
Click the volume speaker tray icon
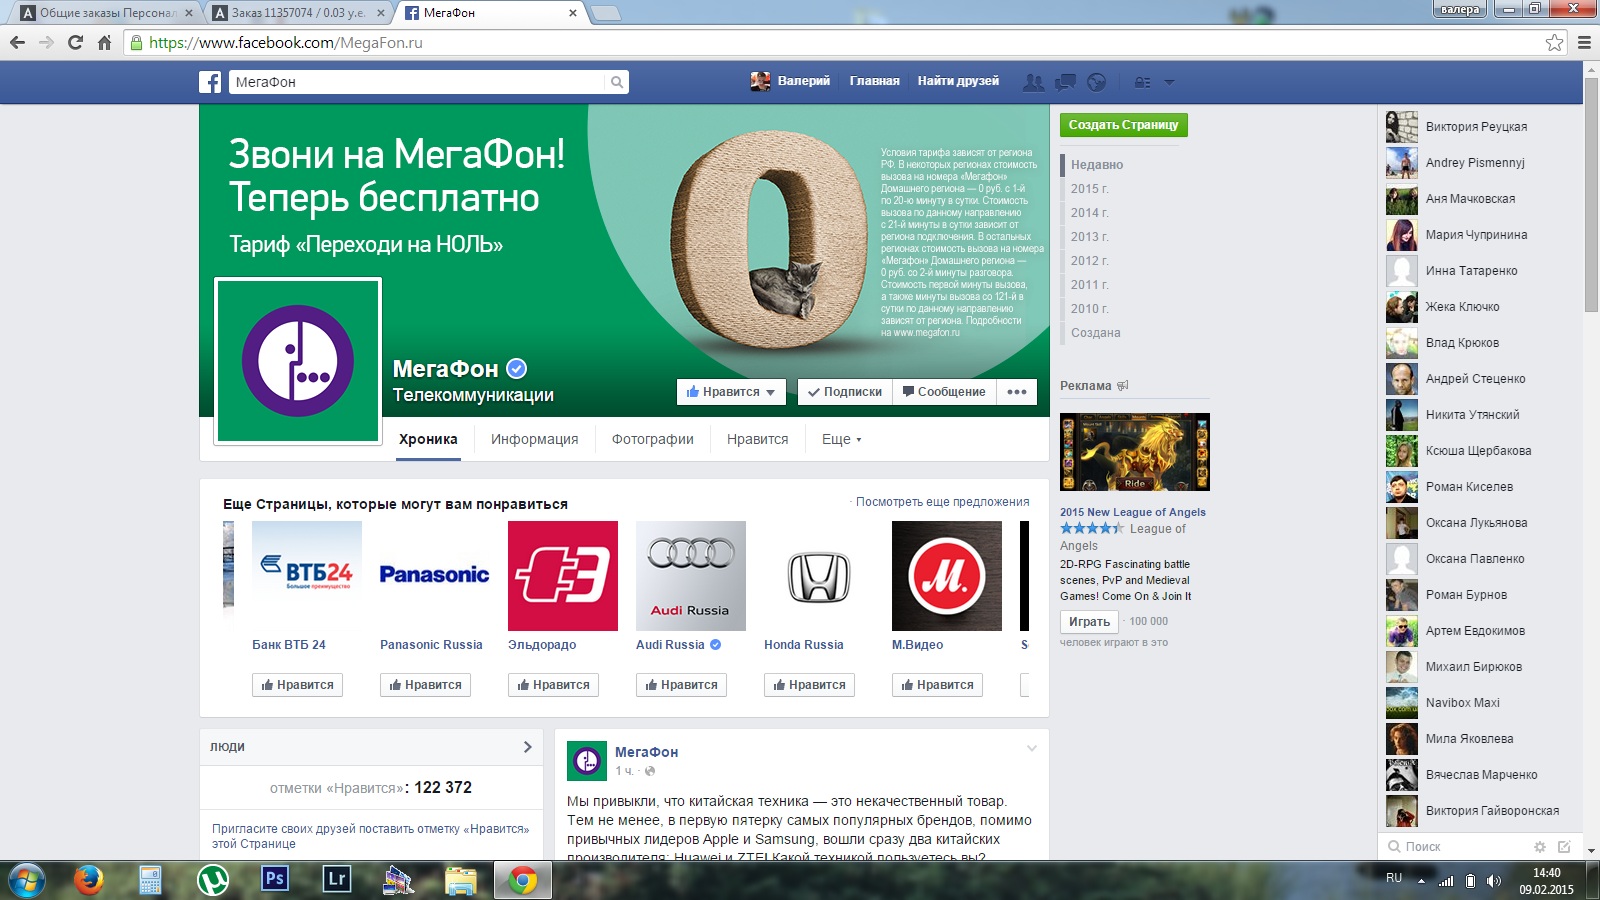(x=1494, y=880)
